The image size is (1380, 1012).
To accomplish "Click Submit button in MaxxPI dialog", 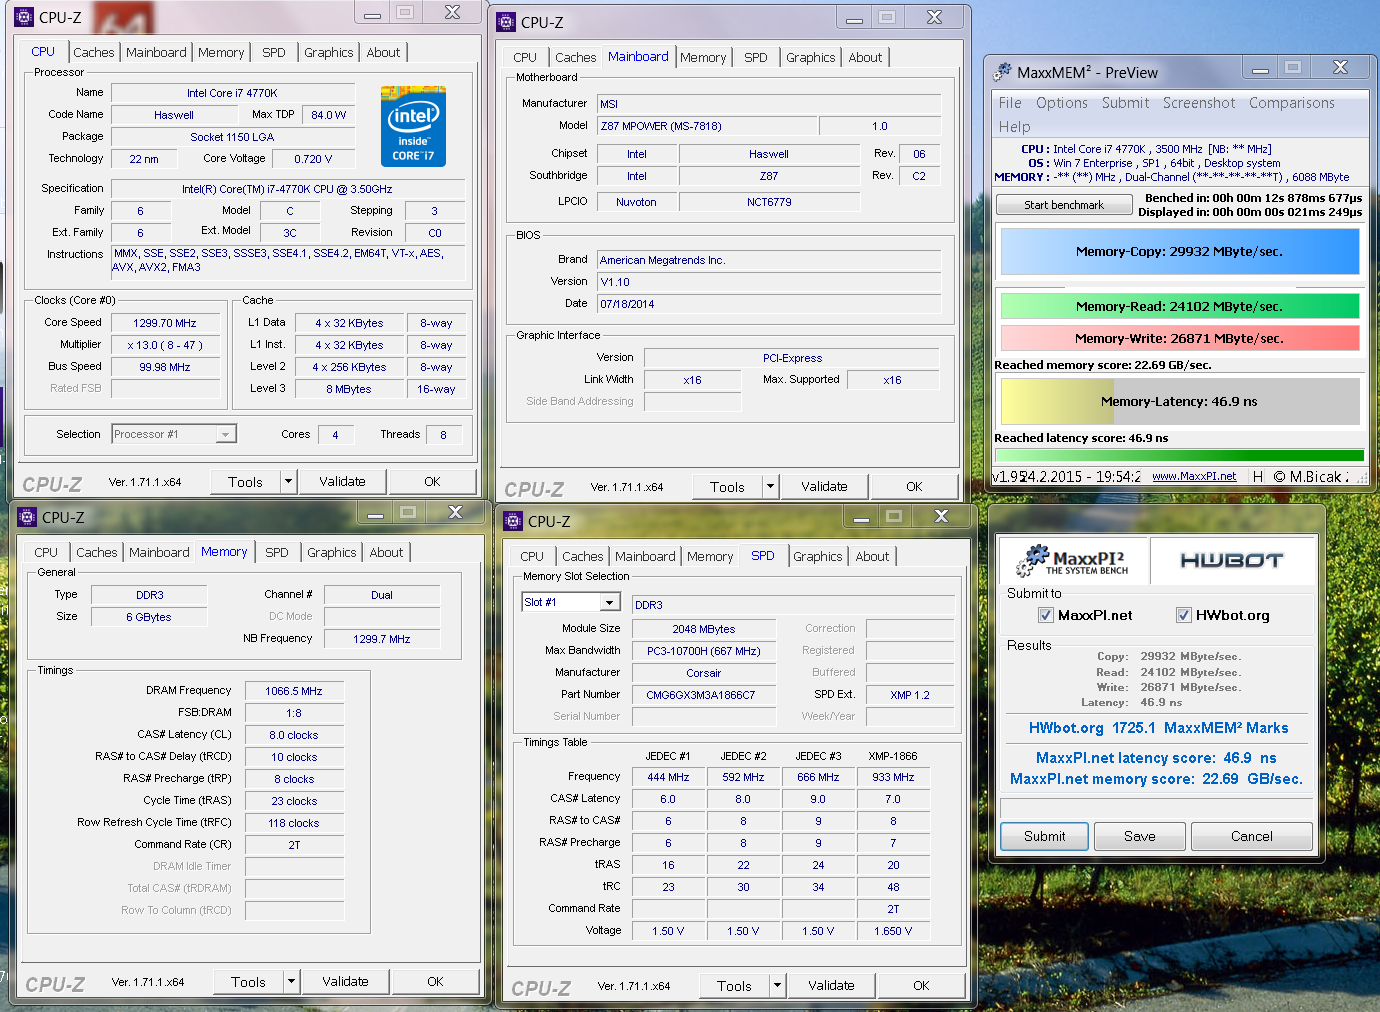I will [1045, 836].
